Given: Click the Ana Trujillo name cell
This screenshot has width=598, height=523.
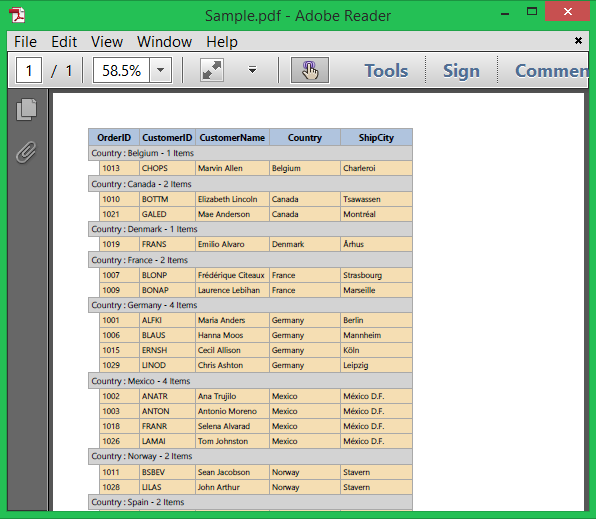Looking at the screenshot, I should pos(232,396).
